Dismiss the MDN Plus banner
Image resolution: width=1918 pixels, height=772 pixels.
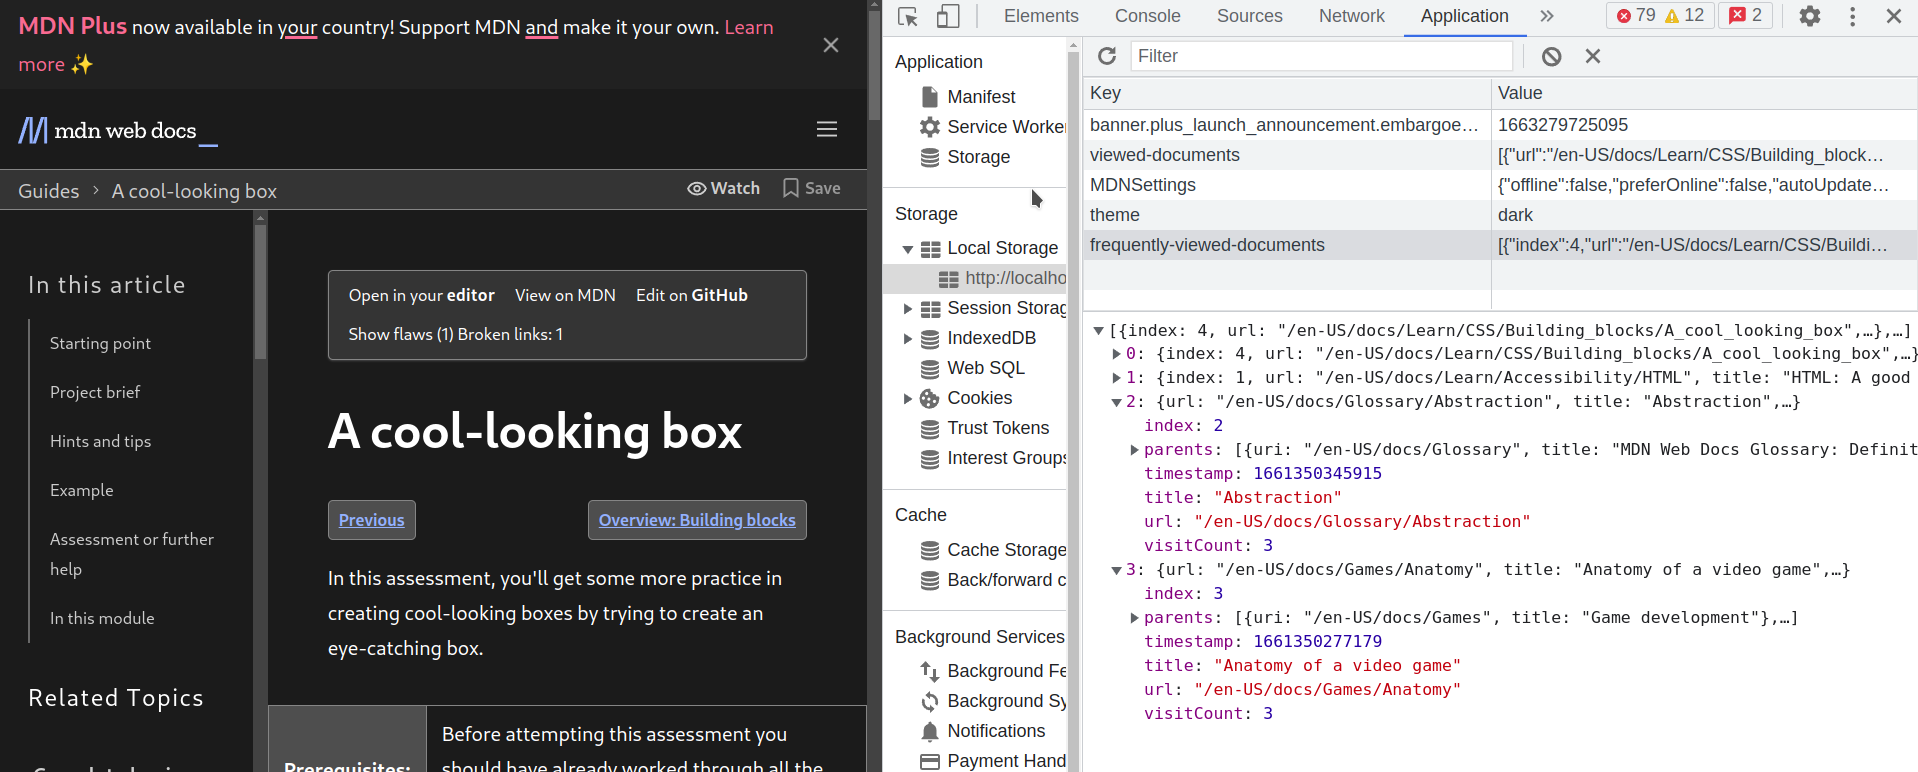click(x=831, y=45)
